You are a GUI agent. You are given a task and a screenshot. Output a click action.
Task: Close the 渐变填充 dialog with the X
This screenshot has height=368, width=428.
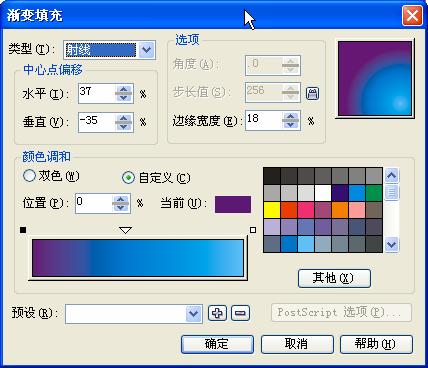point(412,16)
